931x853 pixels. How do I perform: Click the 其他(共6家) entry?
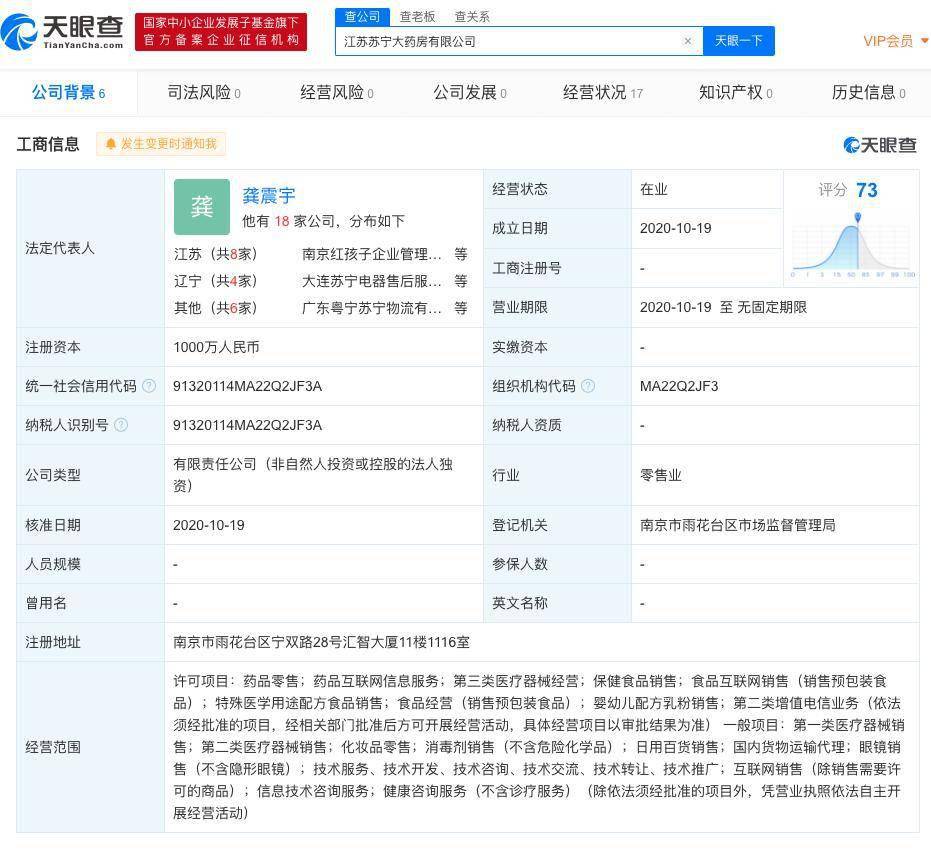coord(216,308)
